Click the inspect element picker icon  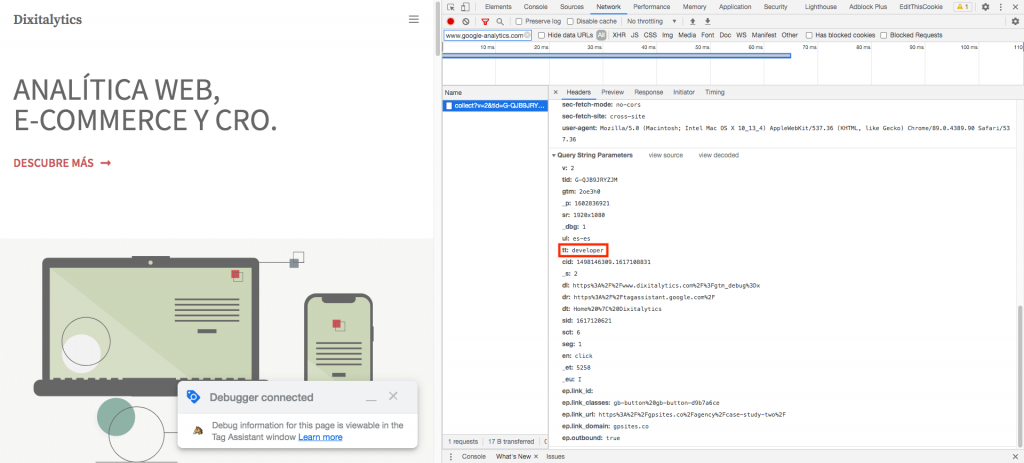tap(451, 7)
